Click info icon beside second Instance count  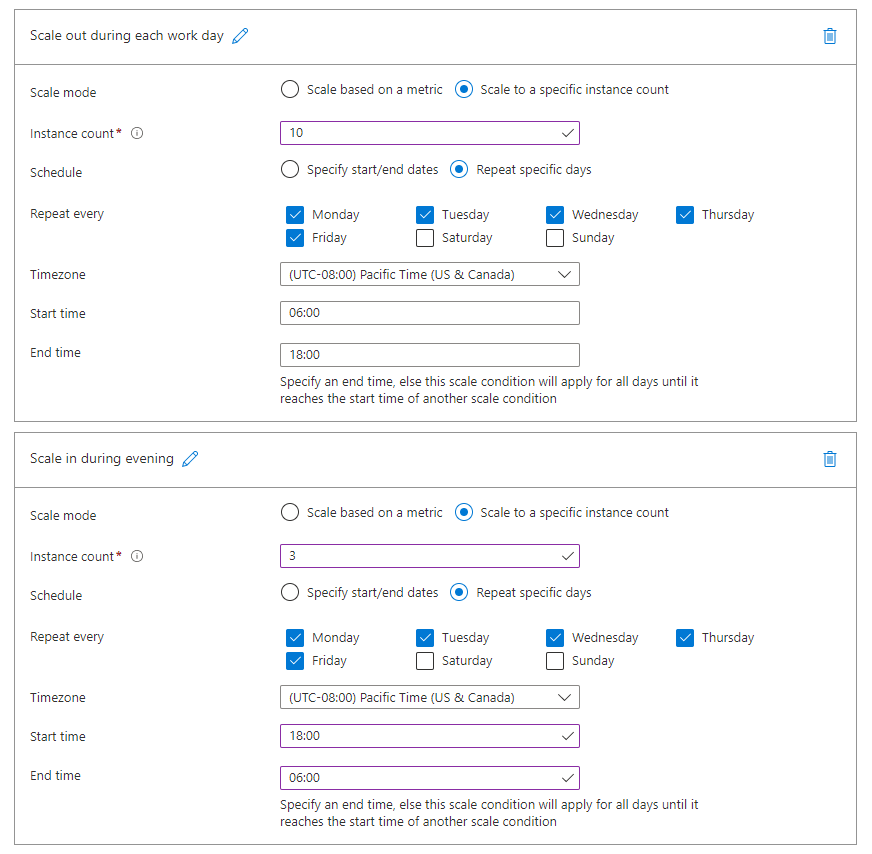pyautogui.click(x=137, y=556)
